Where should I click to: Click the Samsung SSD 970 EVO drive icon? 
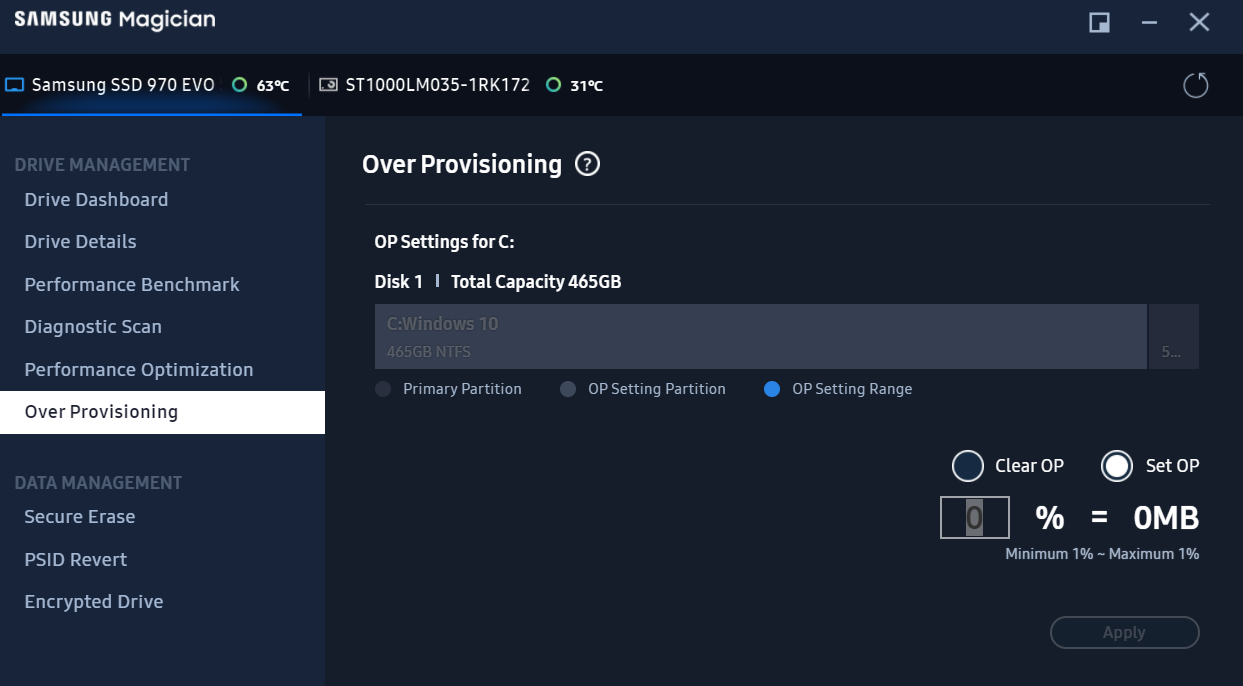tap(14, 85)
